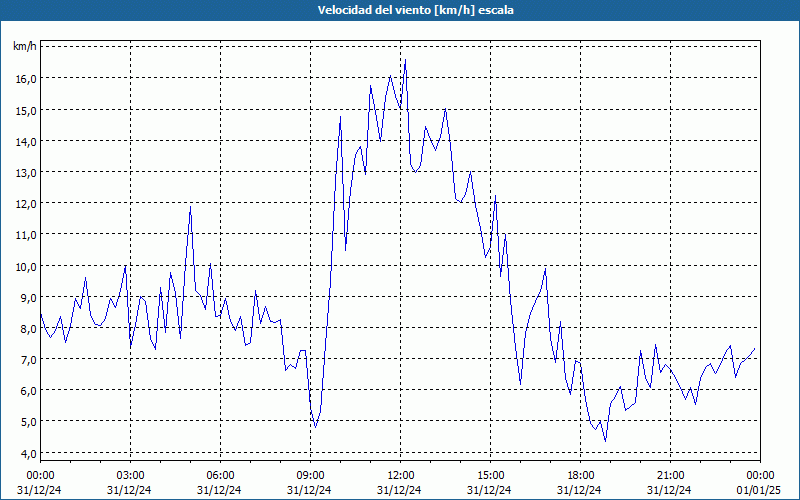Click the 09:00 time label on the x-axis
800x500 pixels.
310,476
